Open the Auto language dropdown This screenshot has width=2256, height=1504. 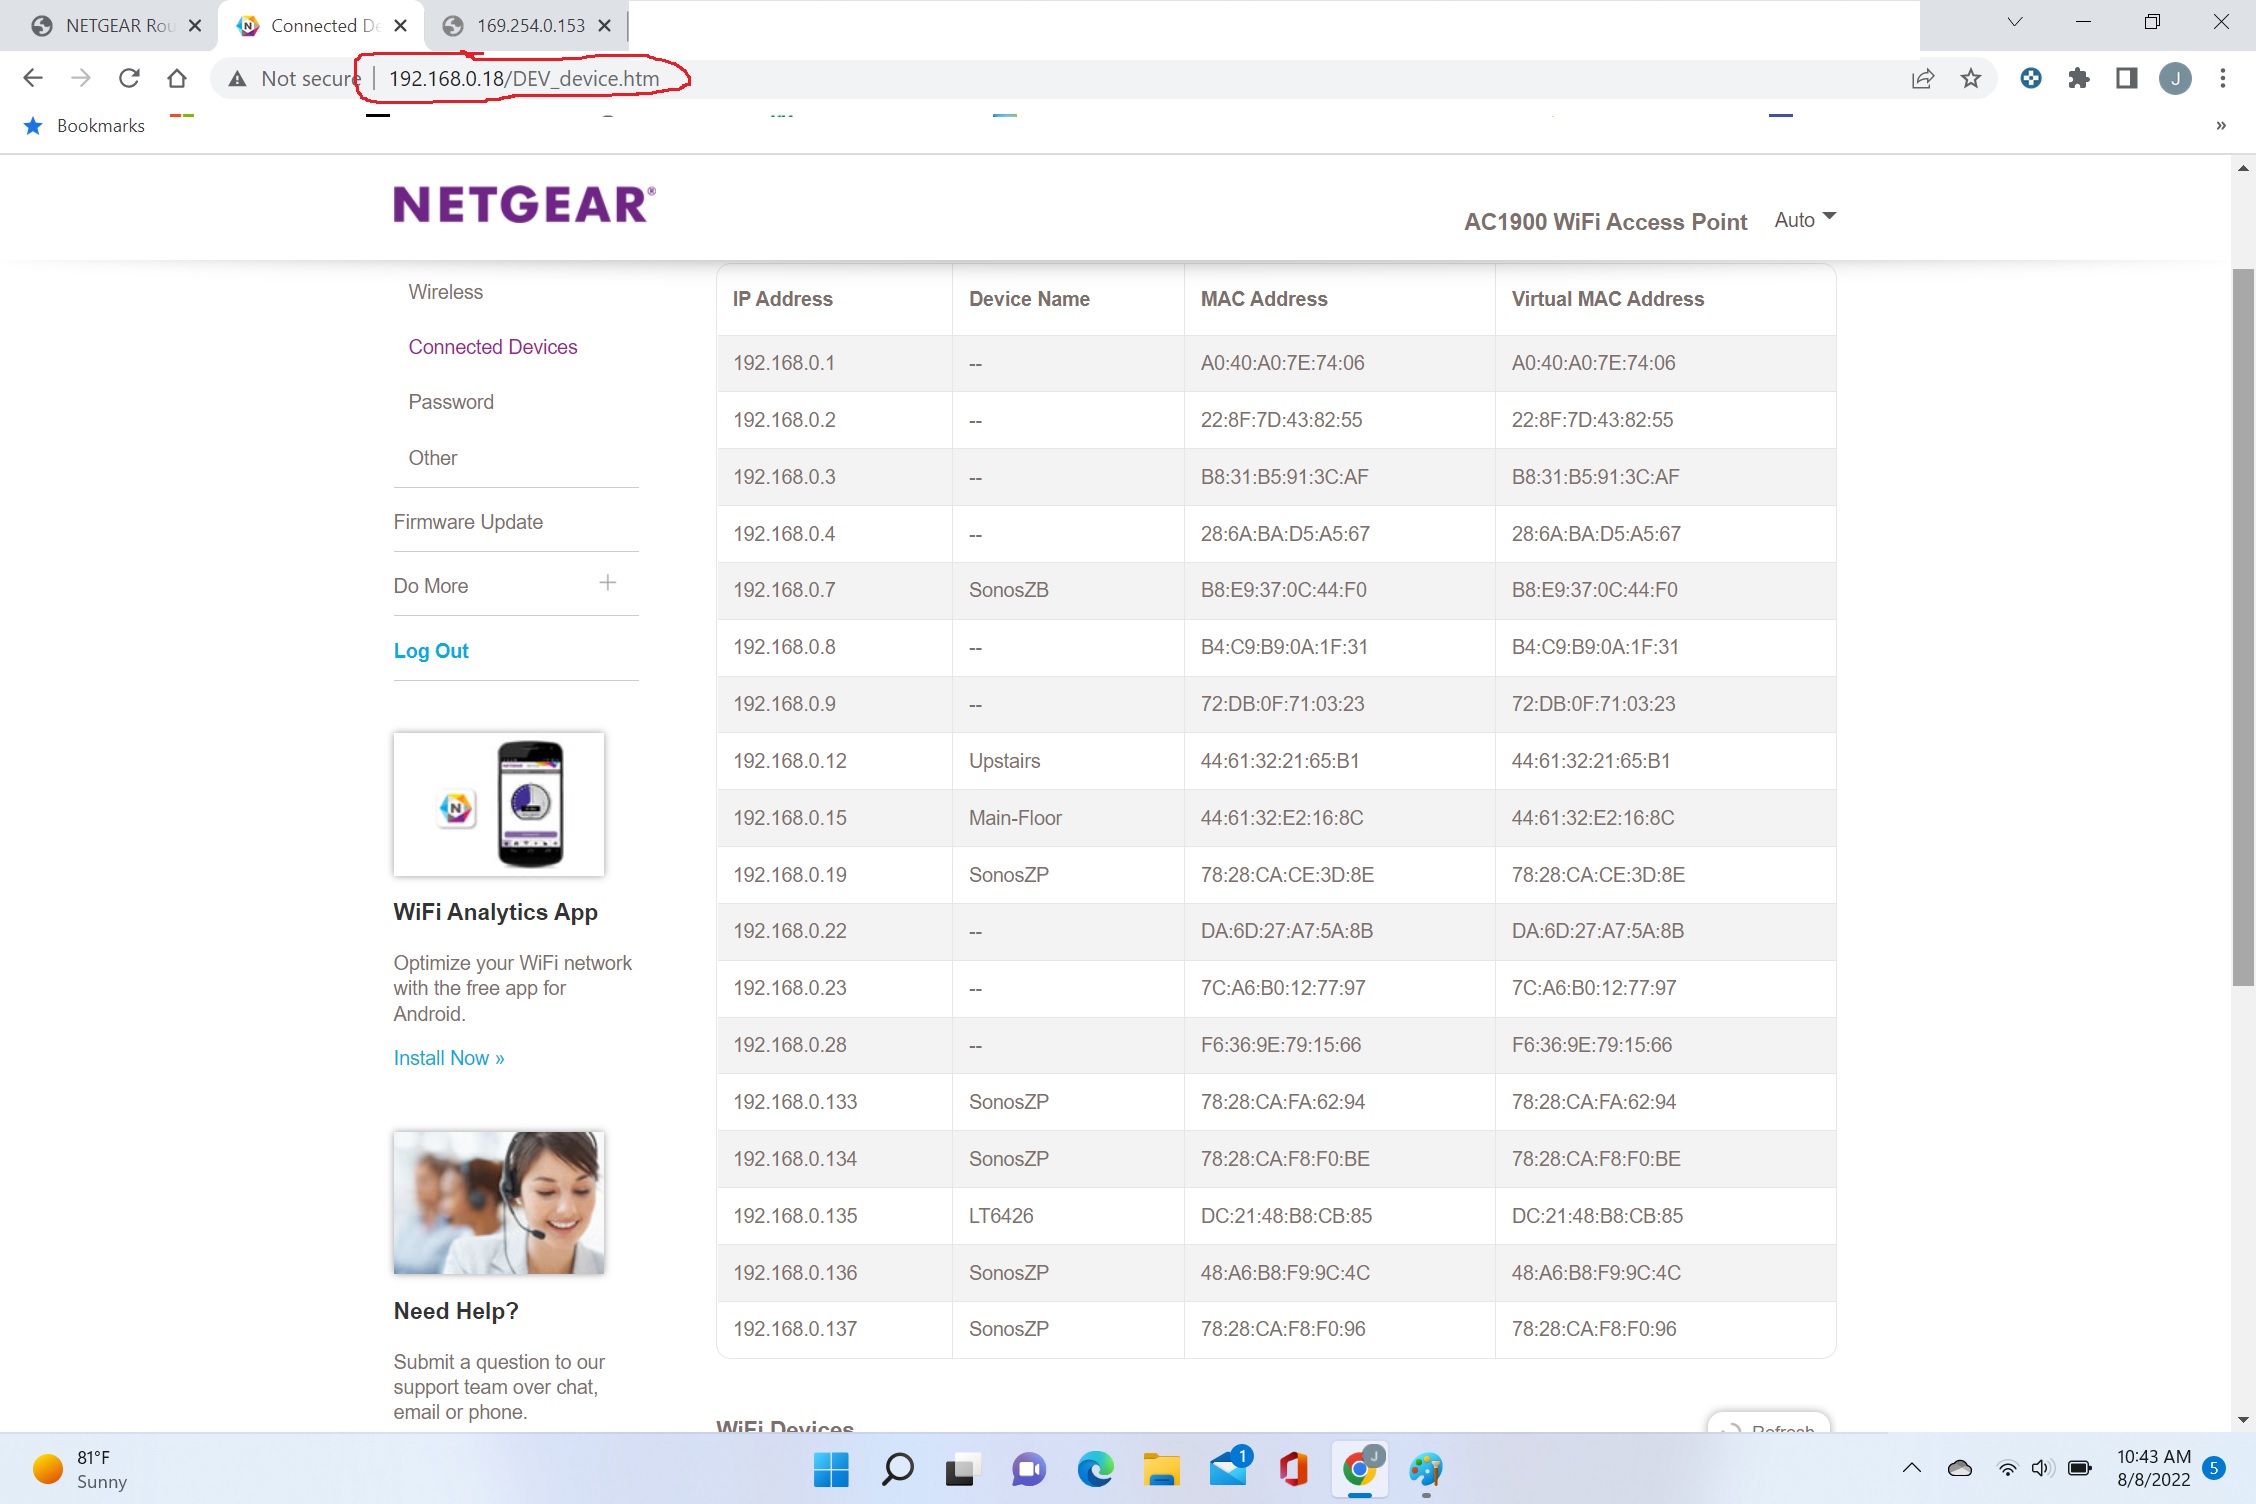(x=1804, y=219)
